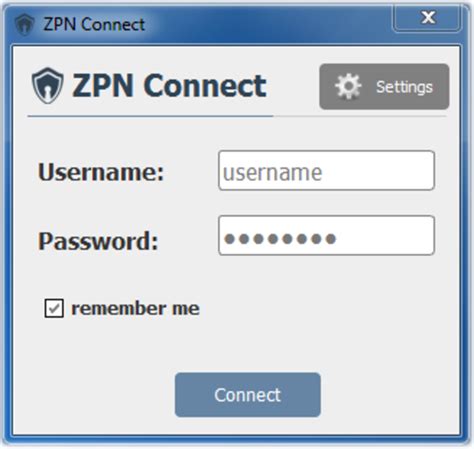
Task: Focus the Username input field
Action: (x=326, y=171)
